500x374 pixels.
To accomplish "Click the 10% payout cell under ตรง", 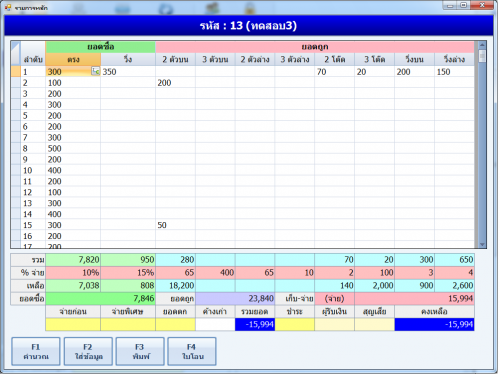I will click(x=73, y=273).
